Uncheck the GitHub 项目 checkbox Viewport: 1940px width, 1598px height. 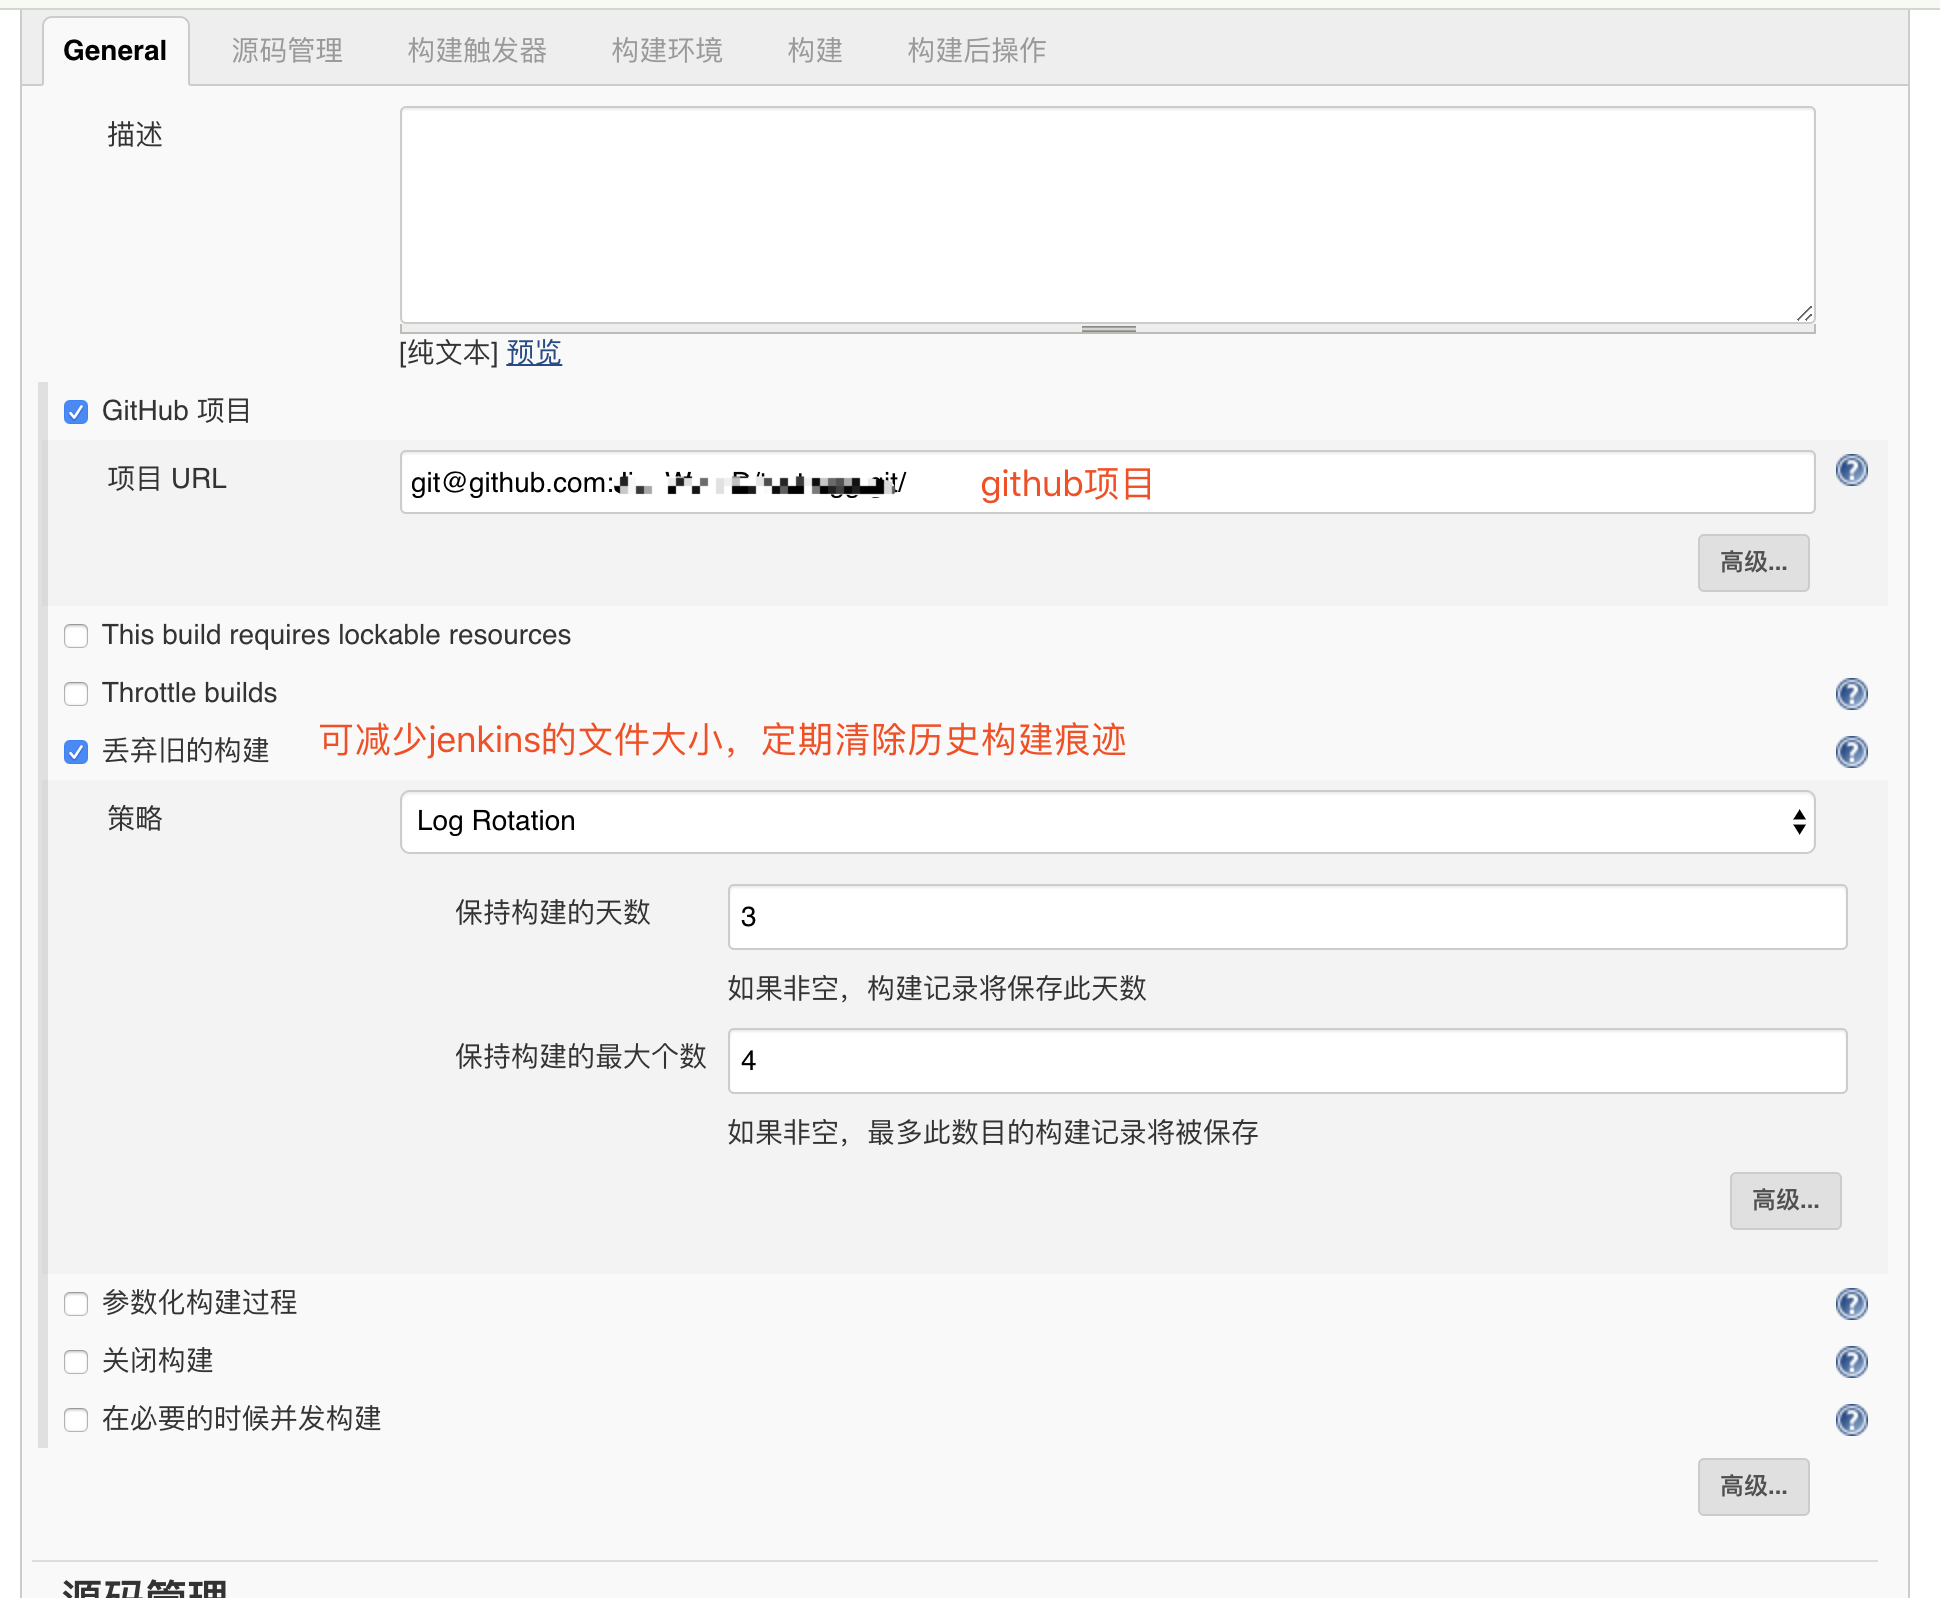pyautogui.click(x=76, y=412)
